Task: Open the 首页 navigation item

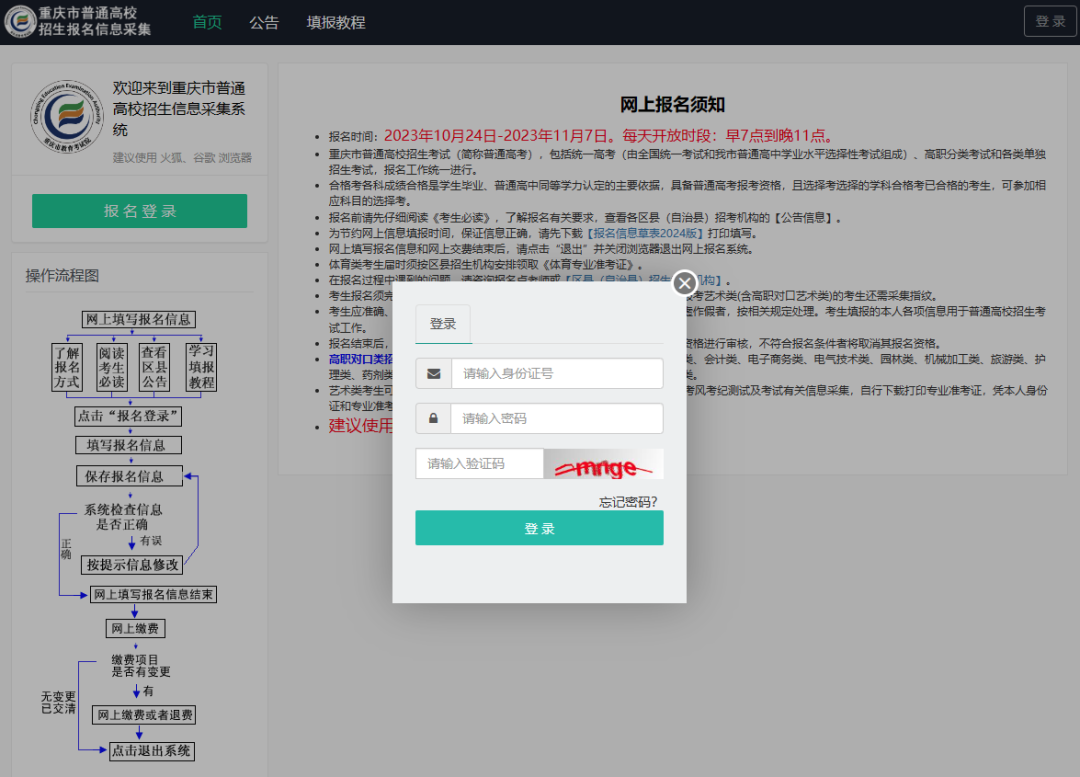Action: pos(207,22)
